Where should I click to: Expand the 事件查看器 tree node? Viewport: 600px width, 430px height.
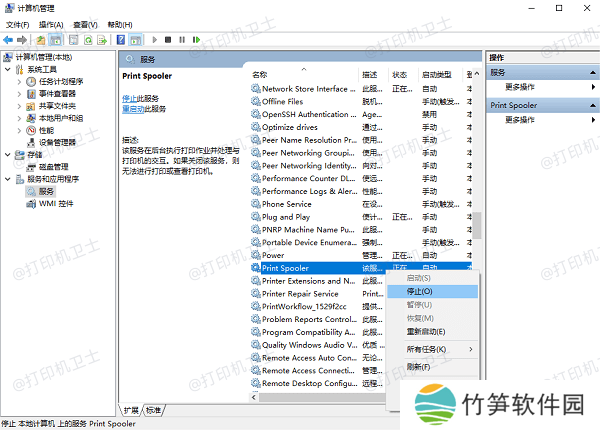tap(19, 93)
